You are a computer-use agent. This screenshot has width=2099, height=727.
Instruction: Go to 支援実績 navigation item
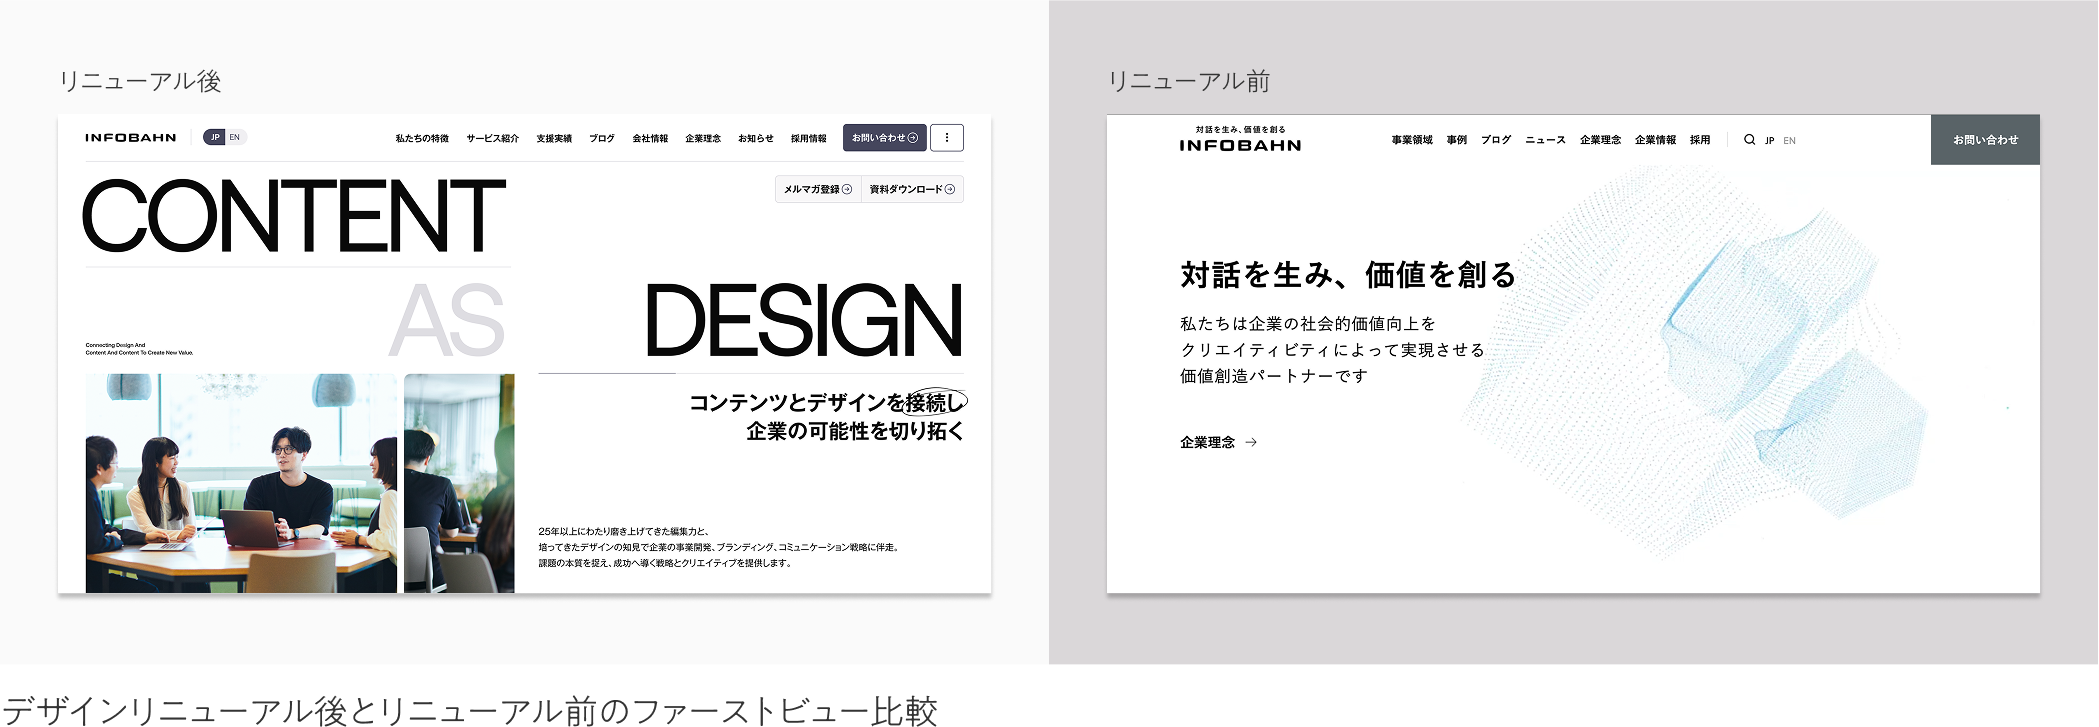click(554, 139)
